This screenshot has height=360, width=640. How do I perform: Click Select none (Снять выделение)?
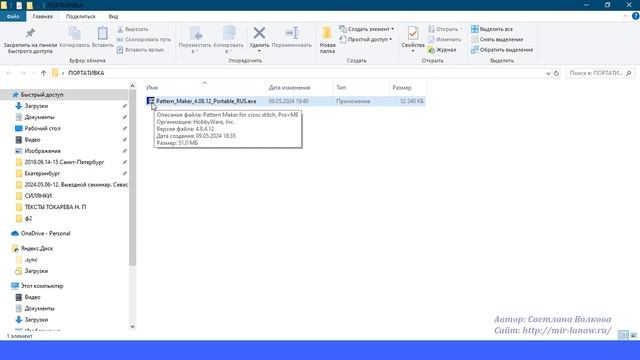point(497,40)
